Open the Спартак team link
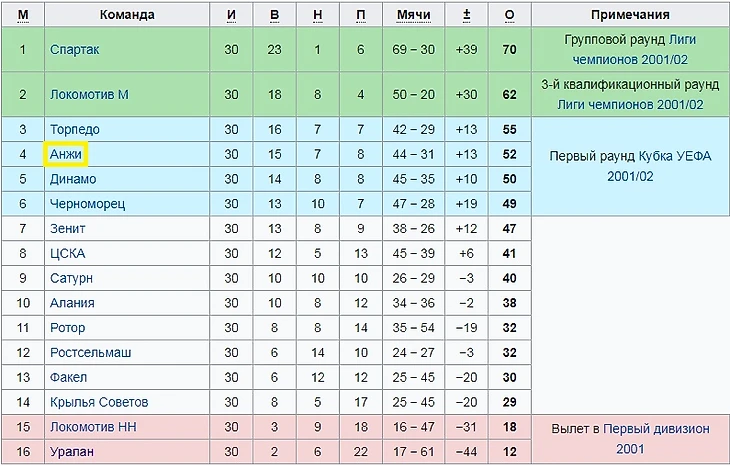Screen dimensions: 730x466 (74, 49)
